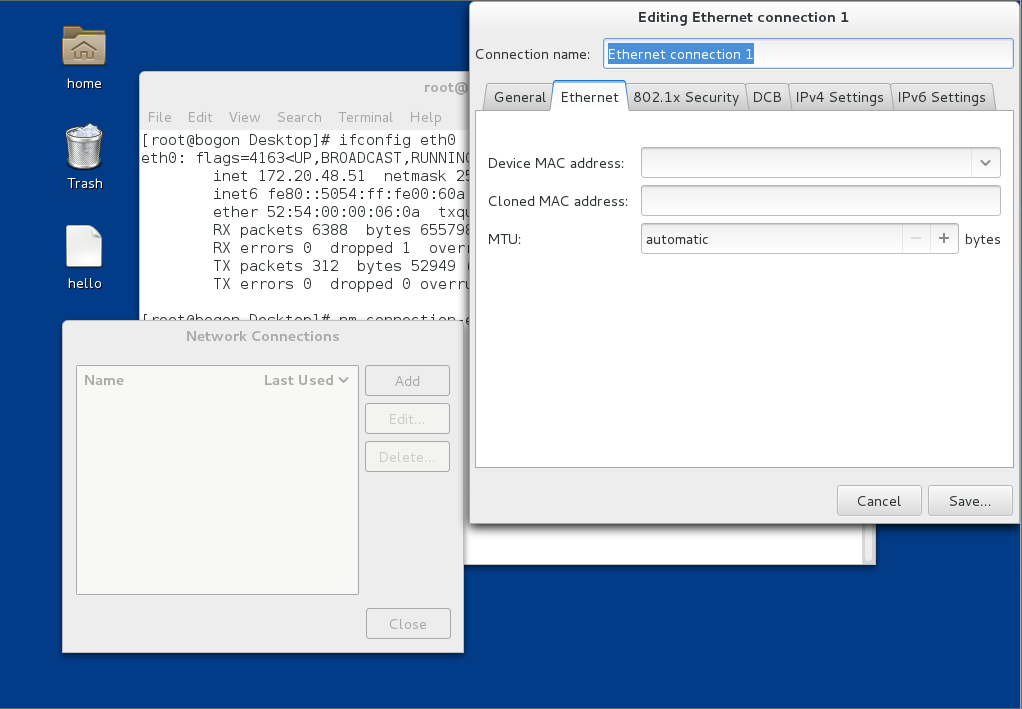Screen dimensions: 1022x709
Task: Click the 'RX packets 6388' line in terminal
Action: coord(341,230)
